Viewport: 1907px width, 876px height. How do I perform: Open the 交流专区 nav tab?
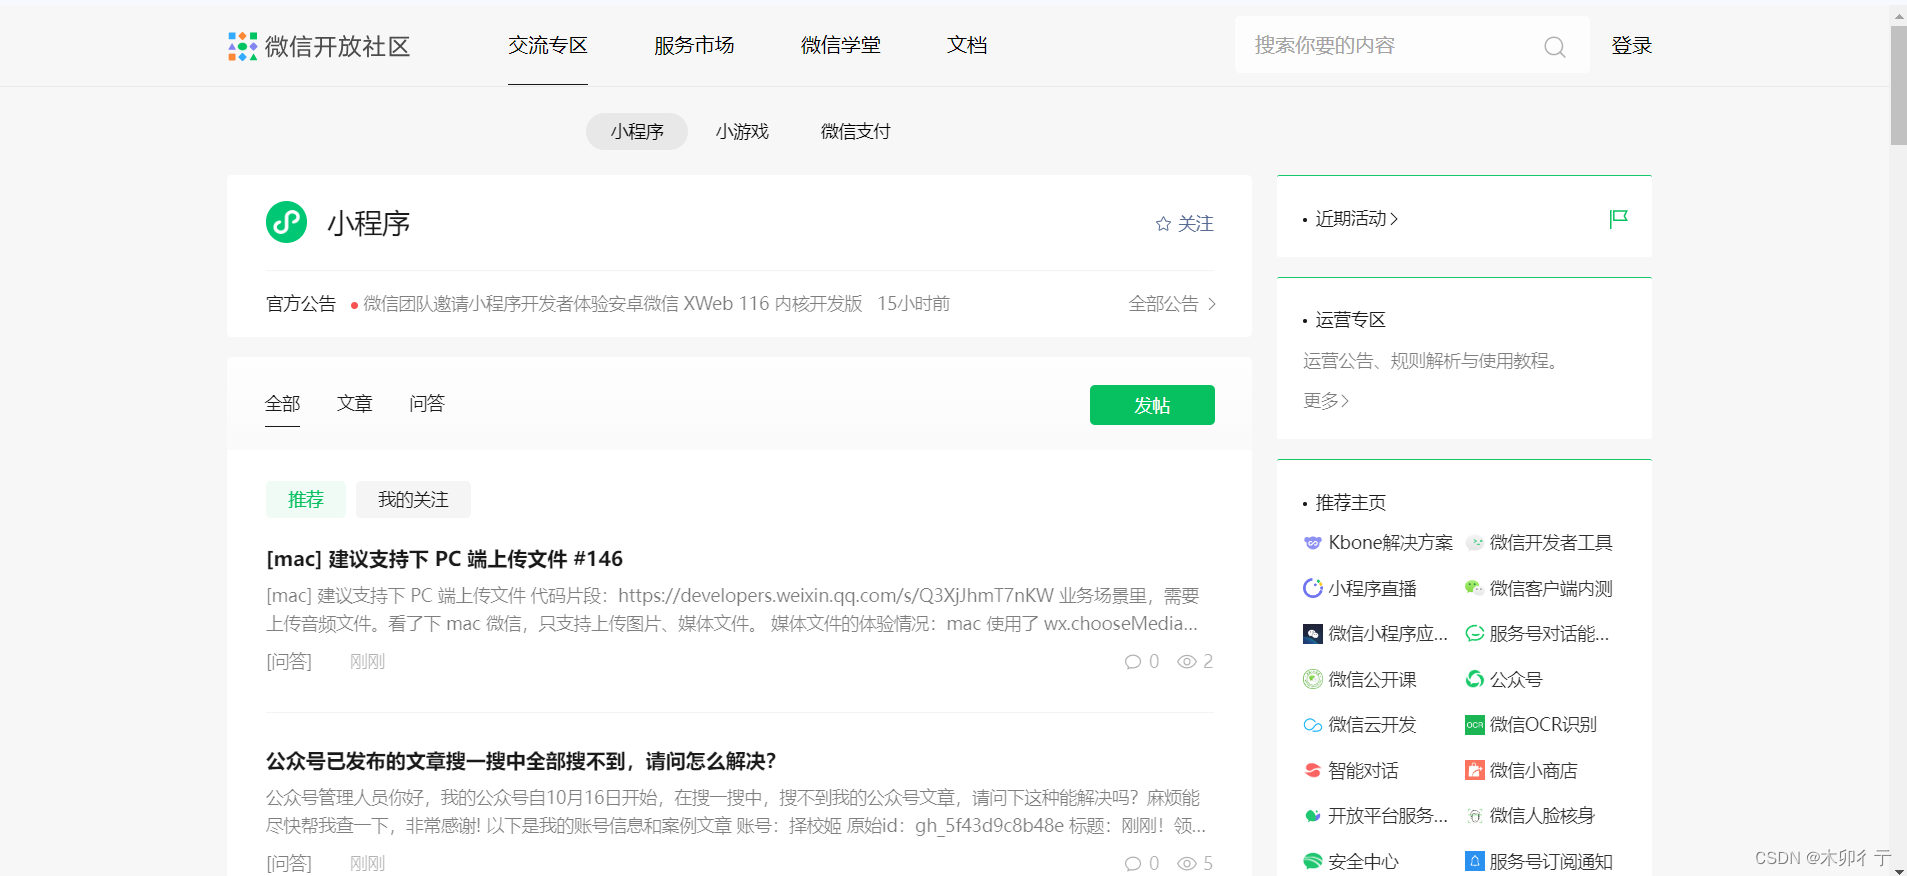pyautogui.click(x=548, y=46)
